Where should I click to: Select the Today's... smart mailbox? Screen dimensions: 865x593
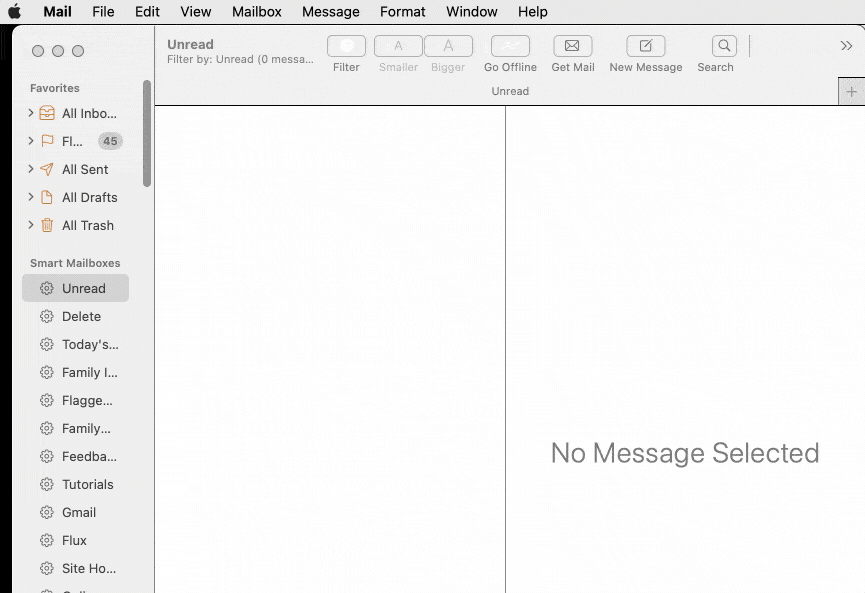coord(76,344)
